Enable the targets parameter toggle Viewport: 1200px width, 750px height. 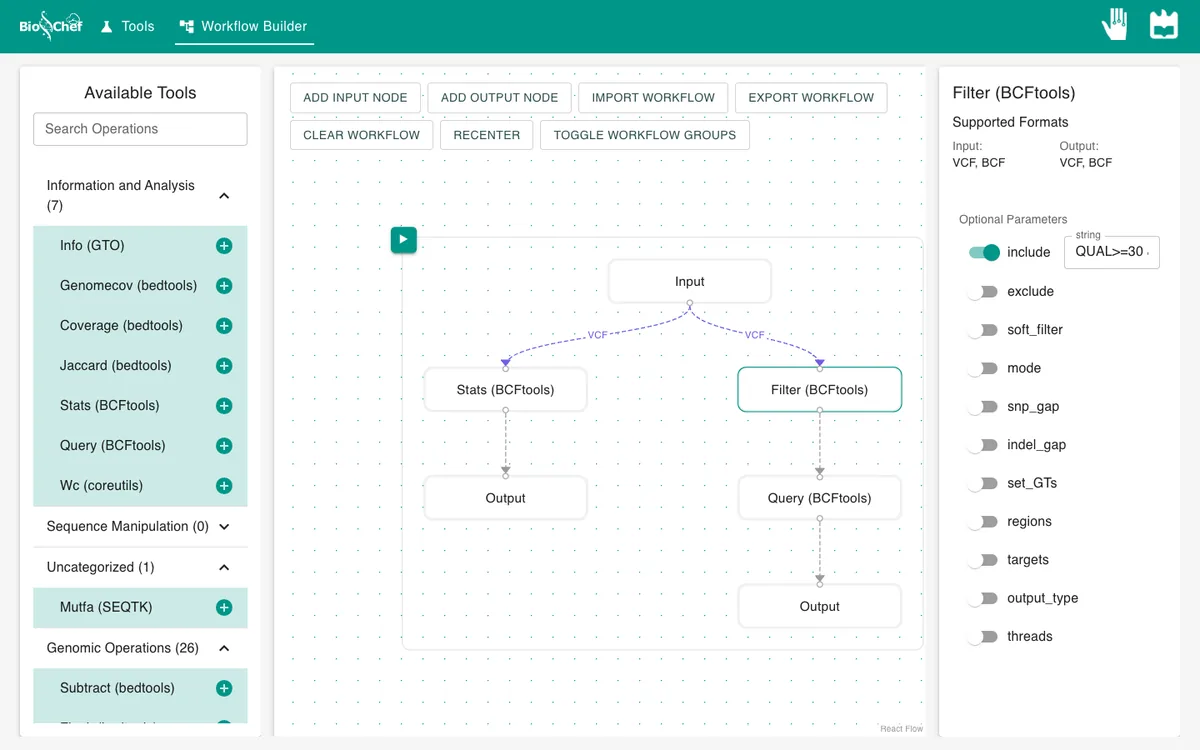point(984,560)
